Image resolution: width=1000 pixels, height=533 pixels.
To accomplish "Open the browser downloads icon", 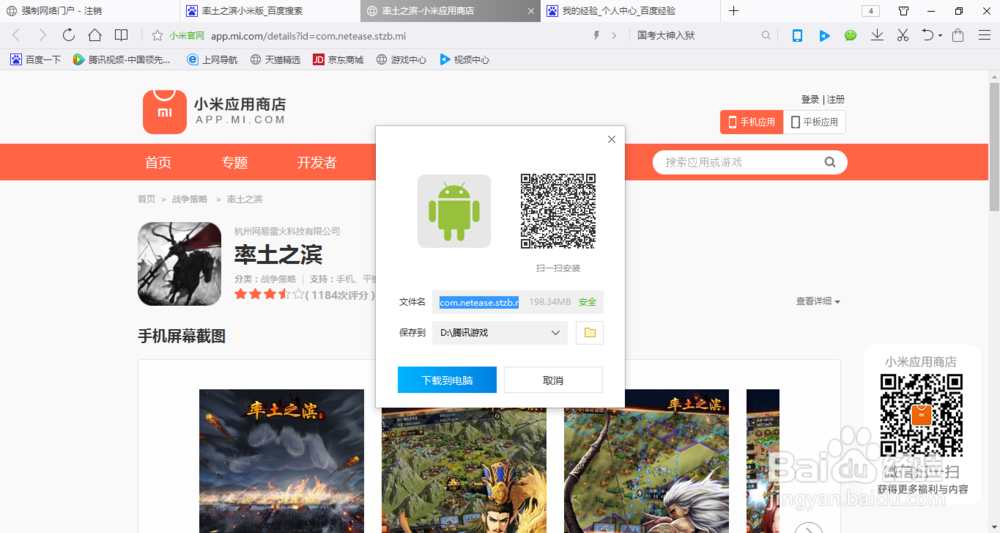I will click(x=877, y=36).
